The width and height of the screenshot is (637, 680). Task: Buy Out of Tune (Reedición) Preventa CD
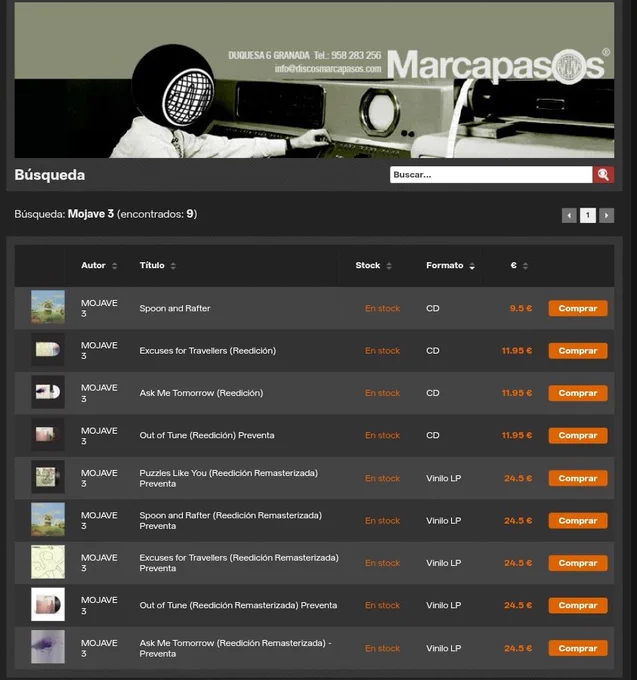578,435
